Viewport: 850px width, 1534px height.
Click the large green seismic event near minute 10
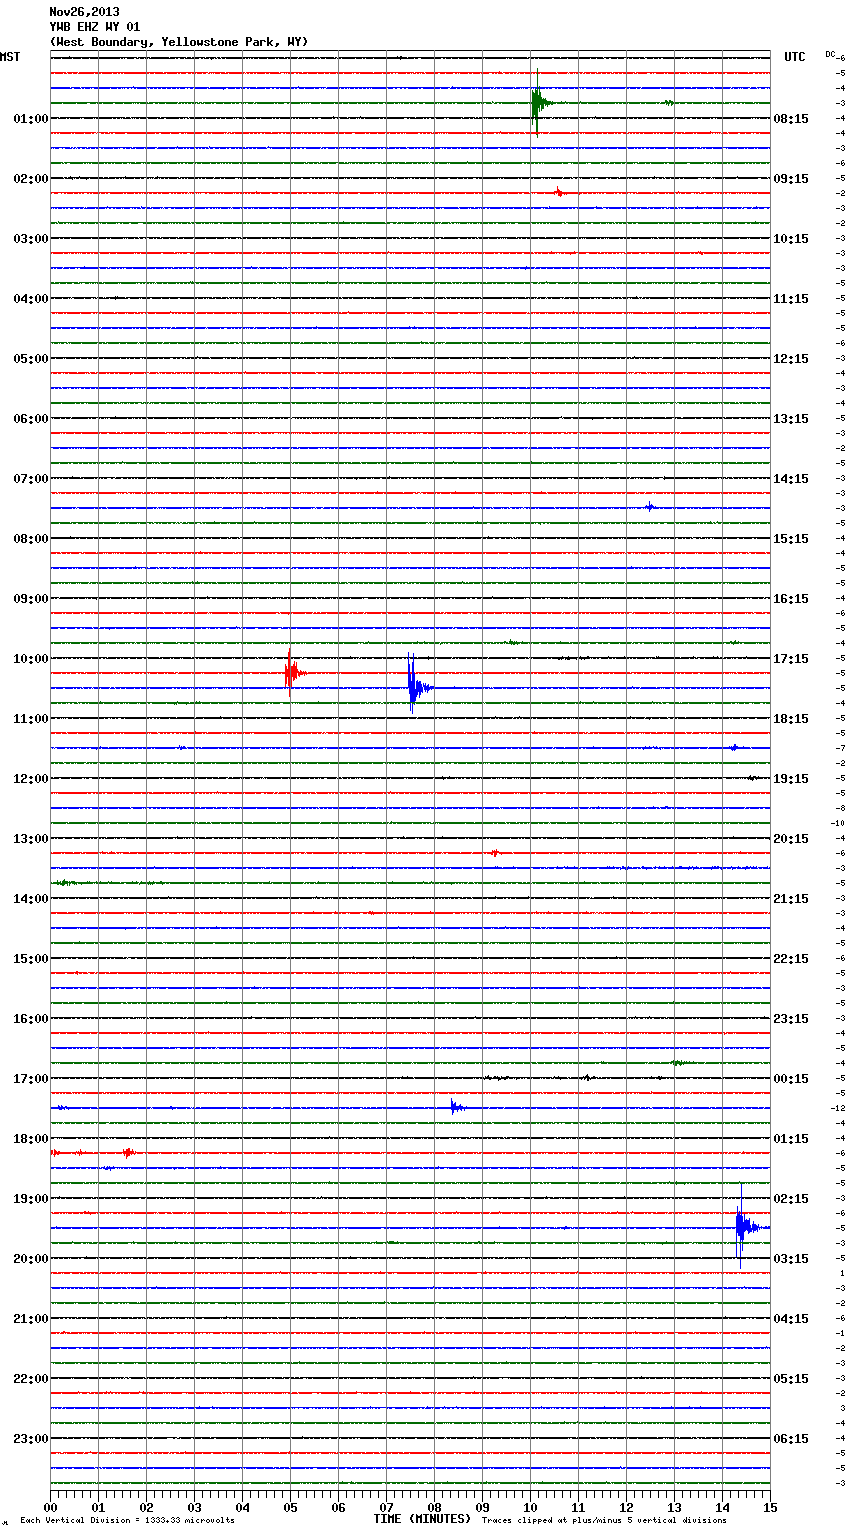537,103
